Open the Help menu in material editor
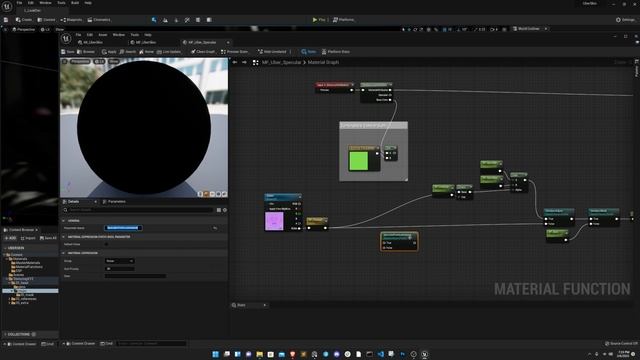This screenshot has width=640, height=360. [148, 35]
